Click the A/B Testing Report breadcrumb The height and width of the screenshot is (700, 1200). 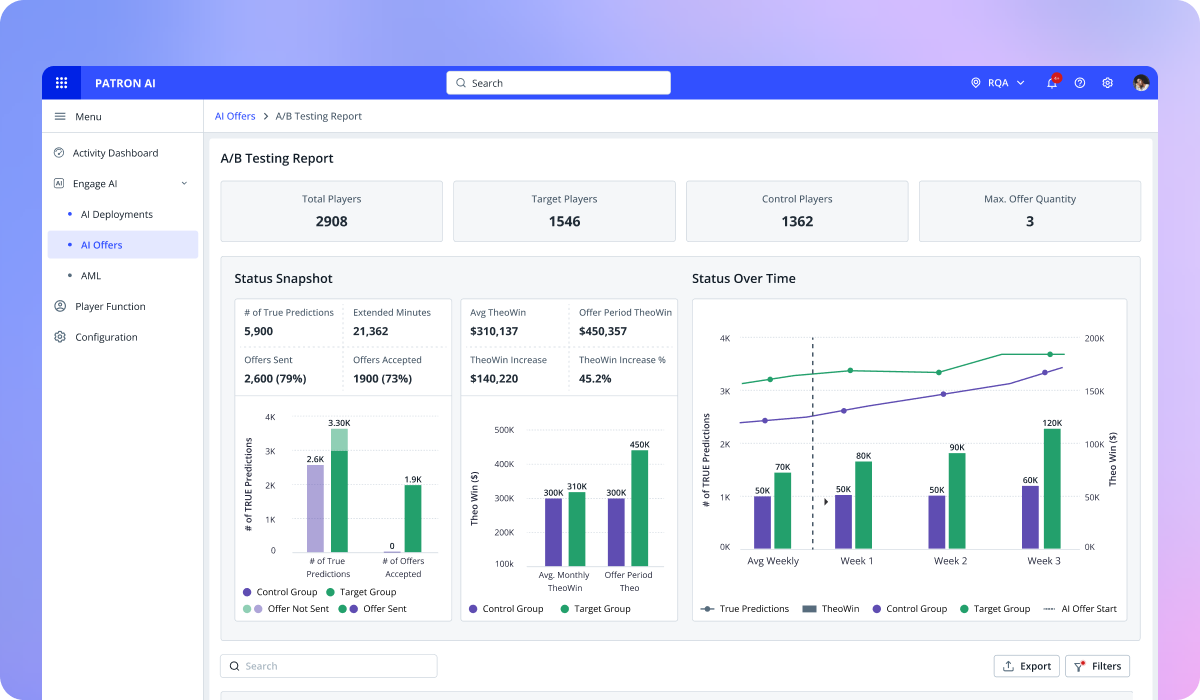[319, 116]
